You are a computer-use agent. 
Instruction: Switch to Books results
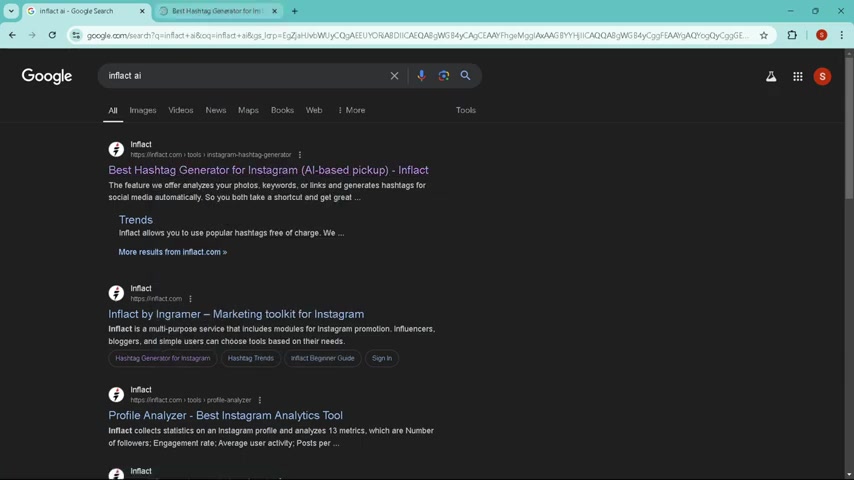[282, 110]
